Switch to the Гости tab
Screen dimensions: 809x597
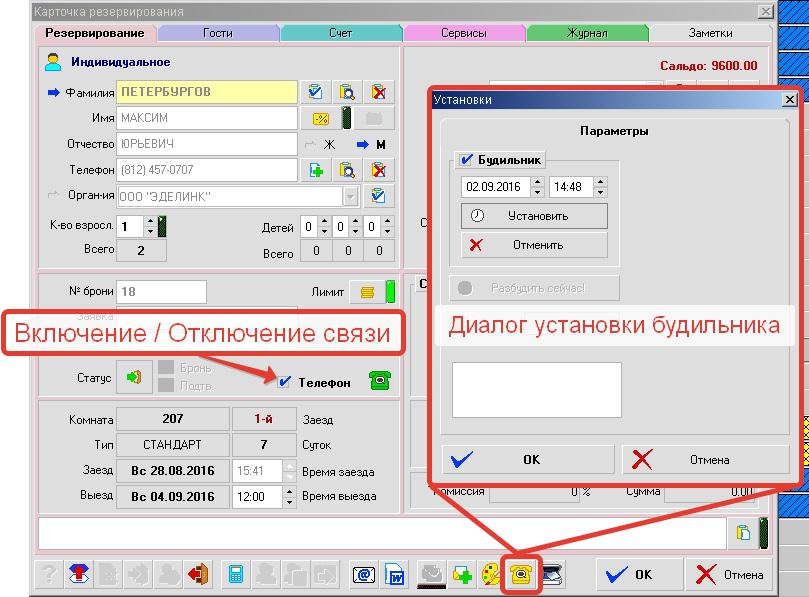click(x=218, y=33)
